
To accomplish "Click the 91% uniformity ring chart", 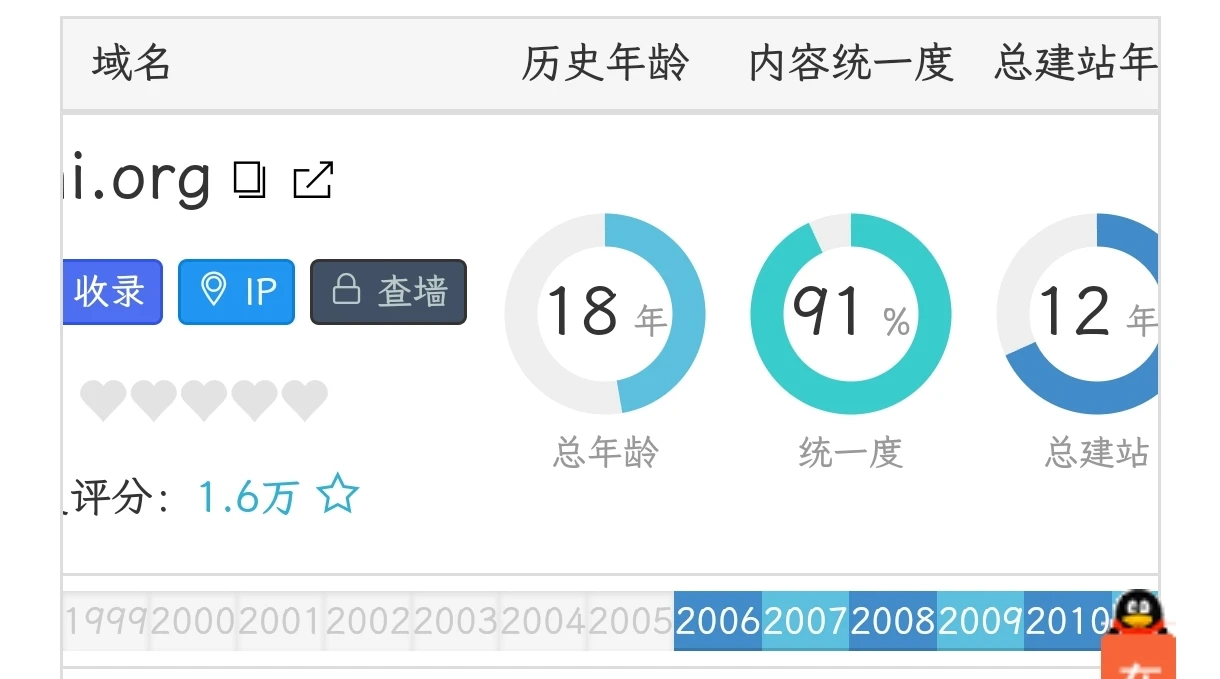I will [x=851, y=313].
